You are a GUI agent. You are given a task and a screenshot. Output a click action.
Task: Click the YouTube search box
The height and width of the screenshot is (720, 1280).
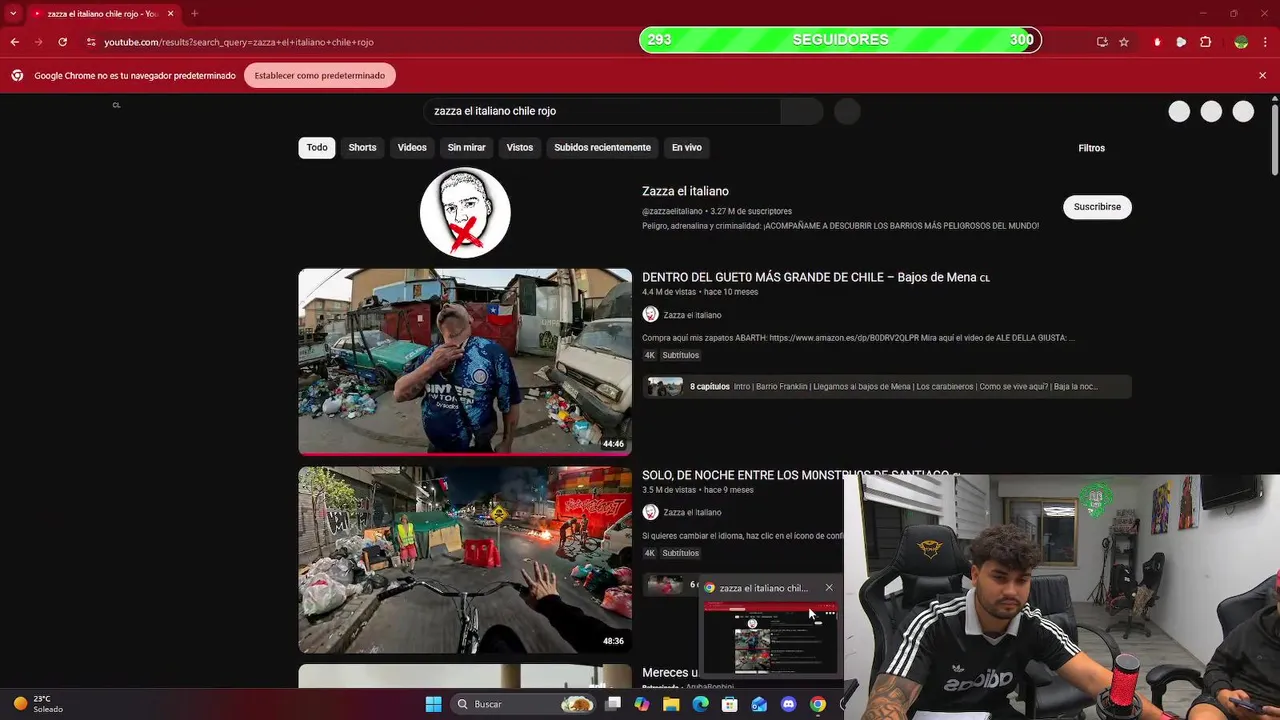[x=601, y=111]
